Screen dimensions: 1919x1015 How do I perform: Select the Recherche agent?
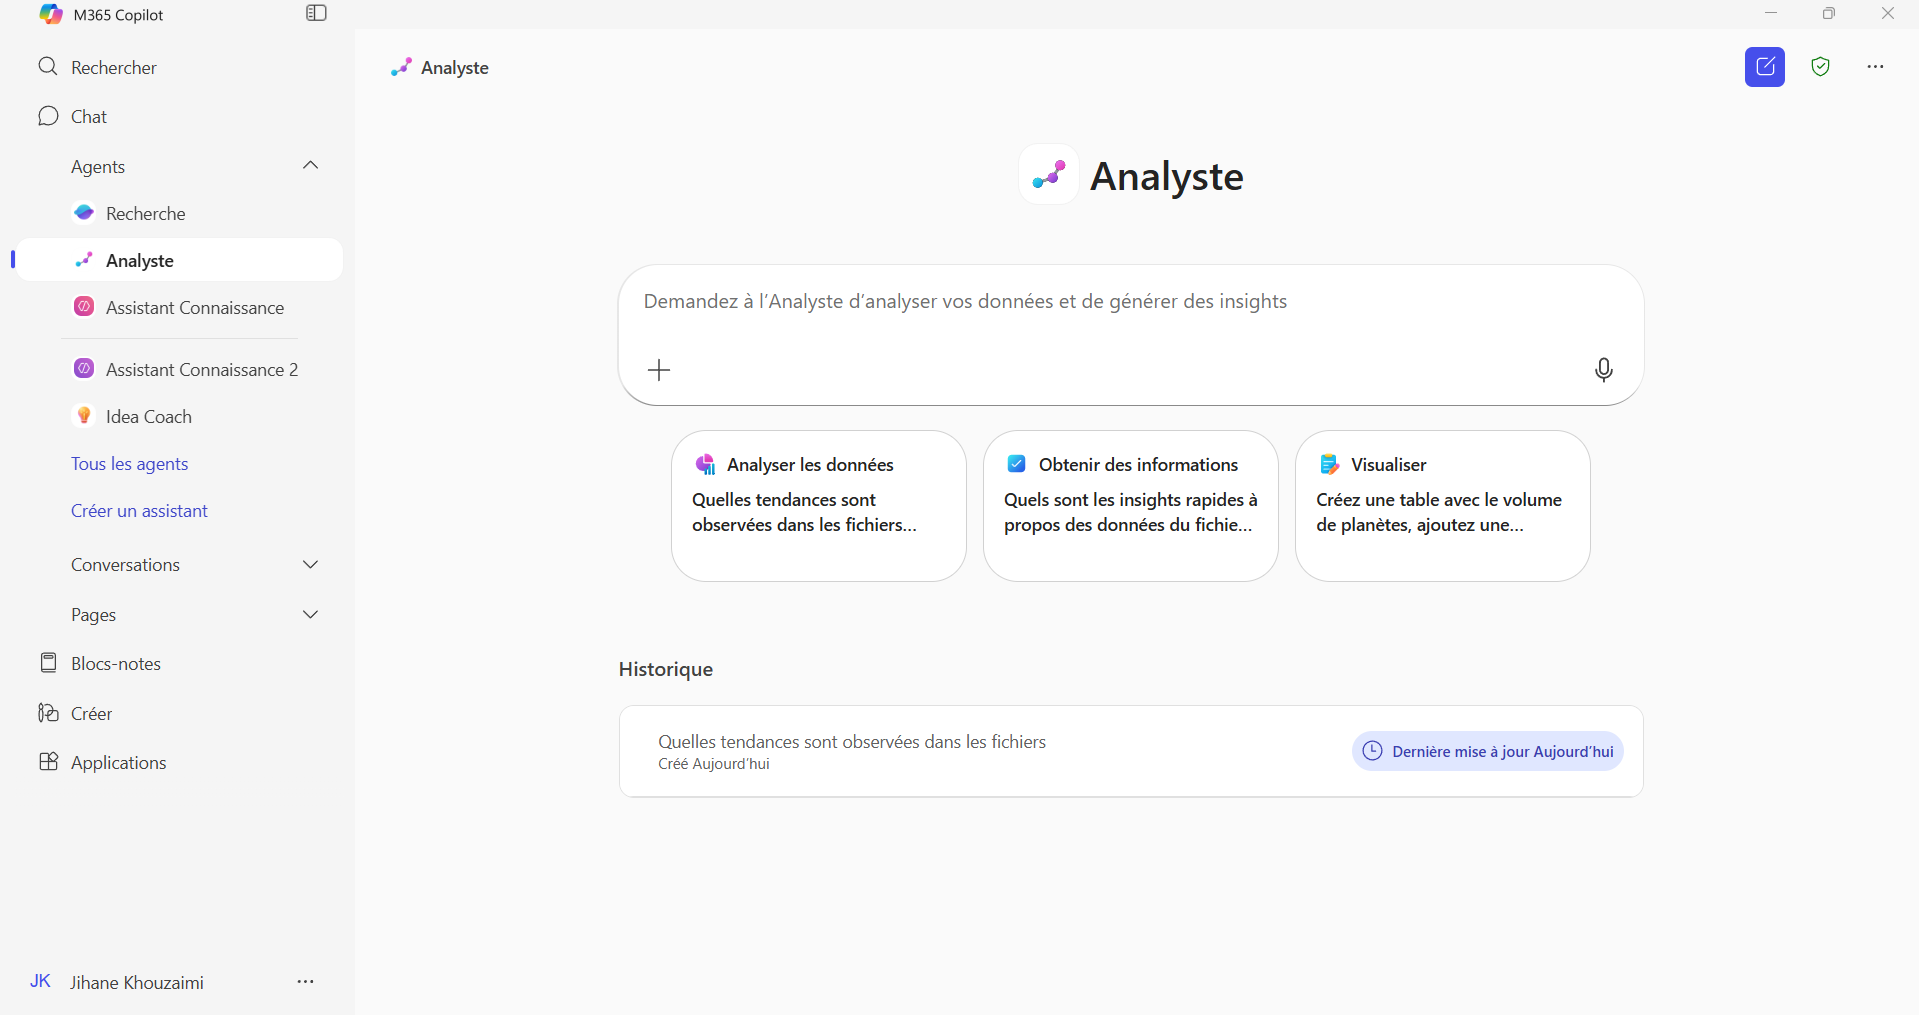coord(145,214)
